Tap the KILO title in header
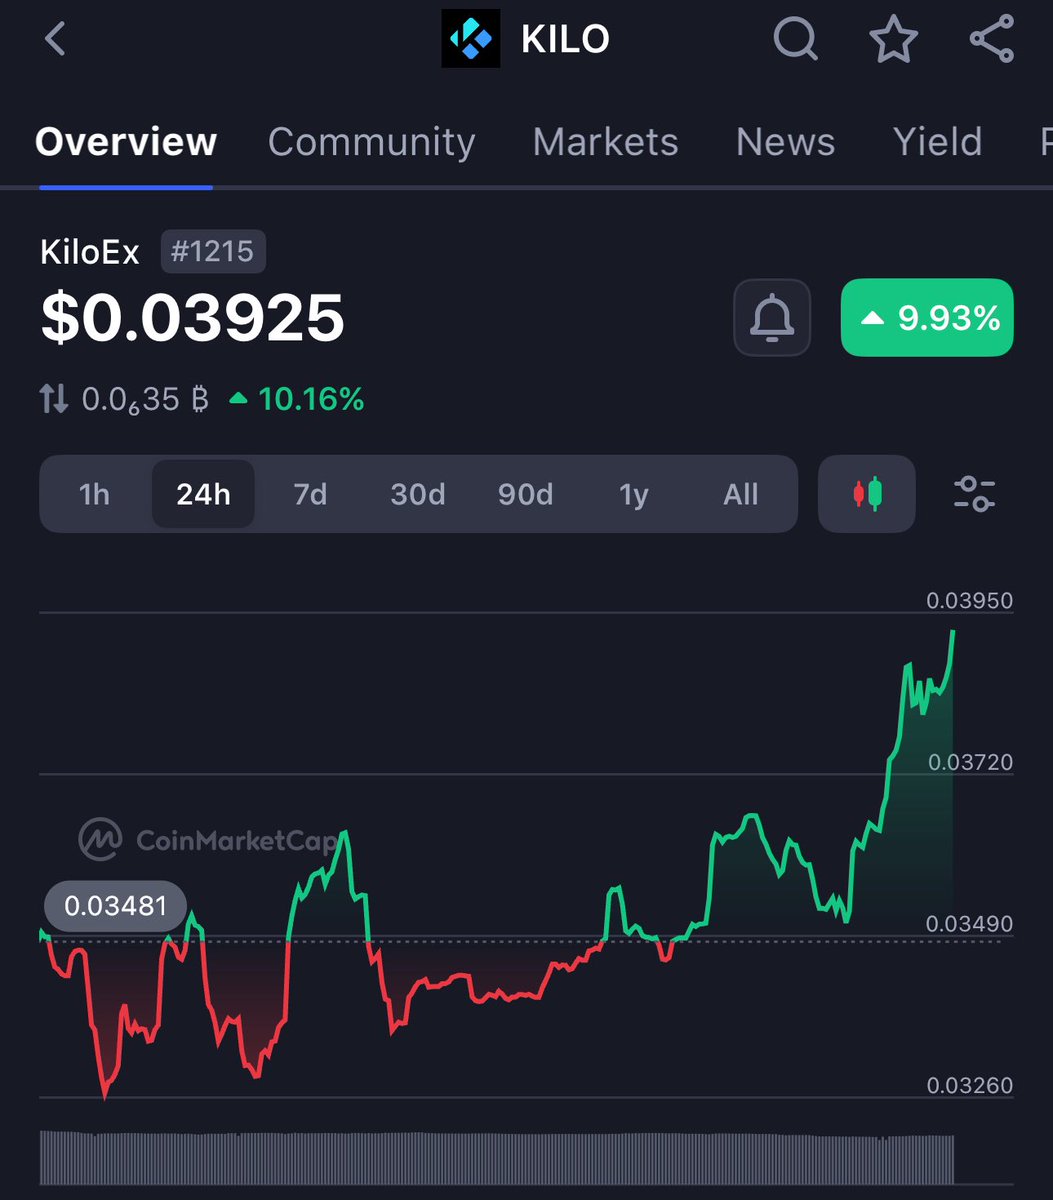 click(x=565, y=40)
